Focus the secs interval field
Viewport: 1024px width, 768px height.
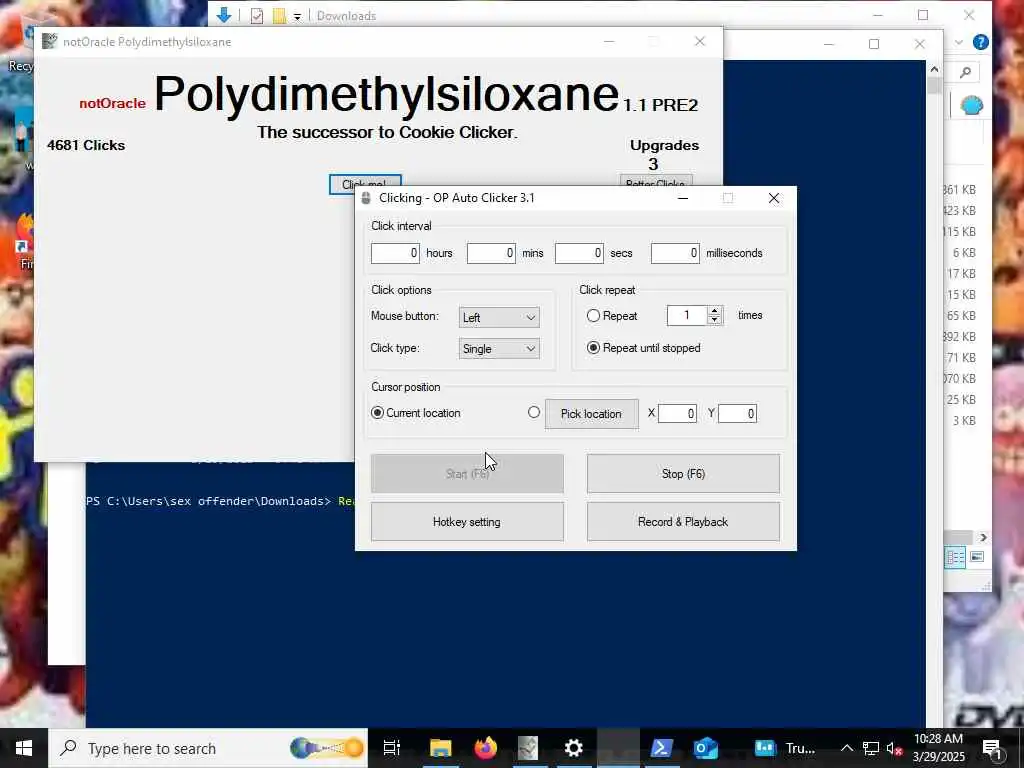(579, 253)
